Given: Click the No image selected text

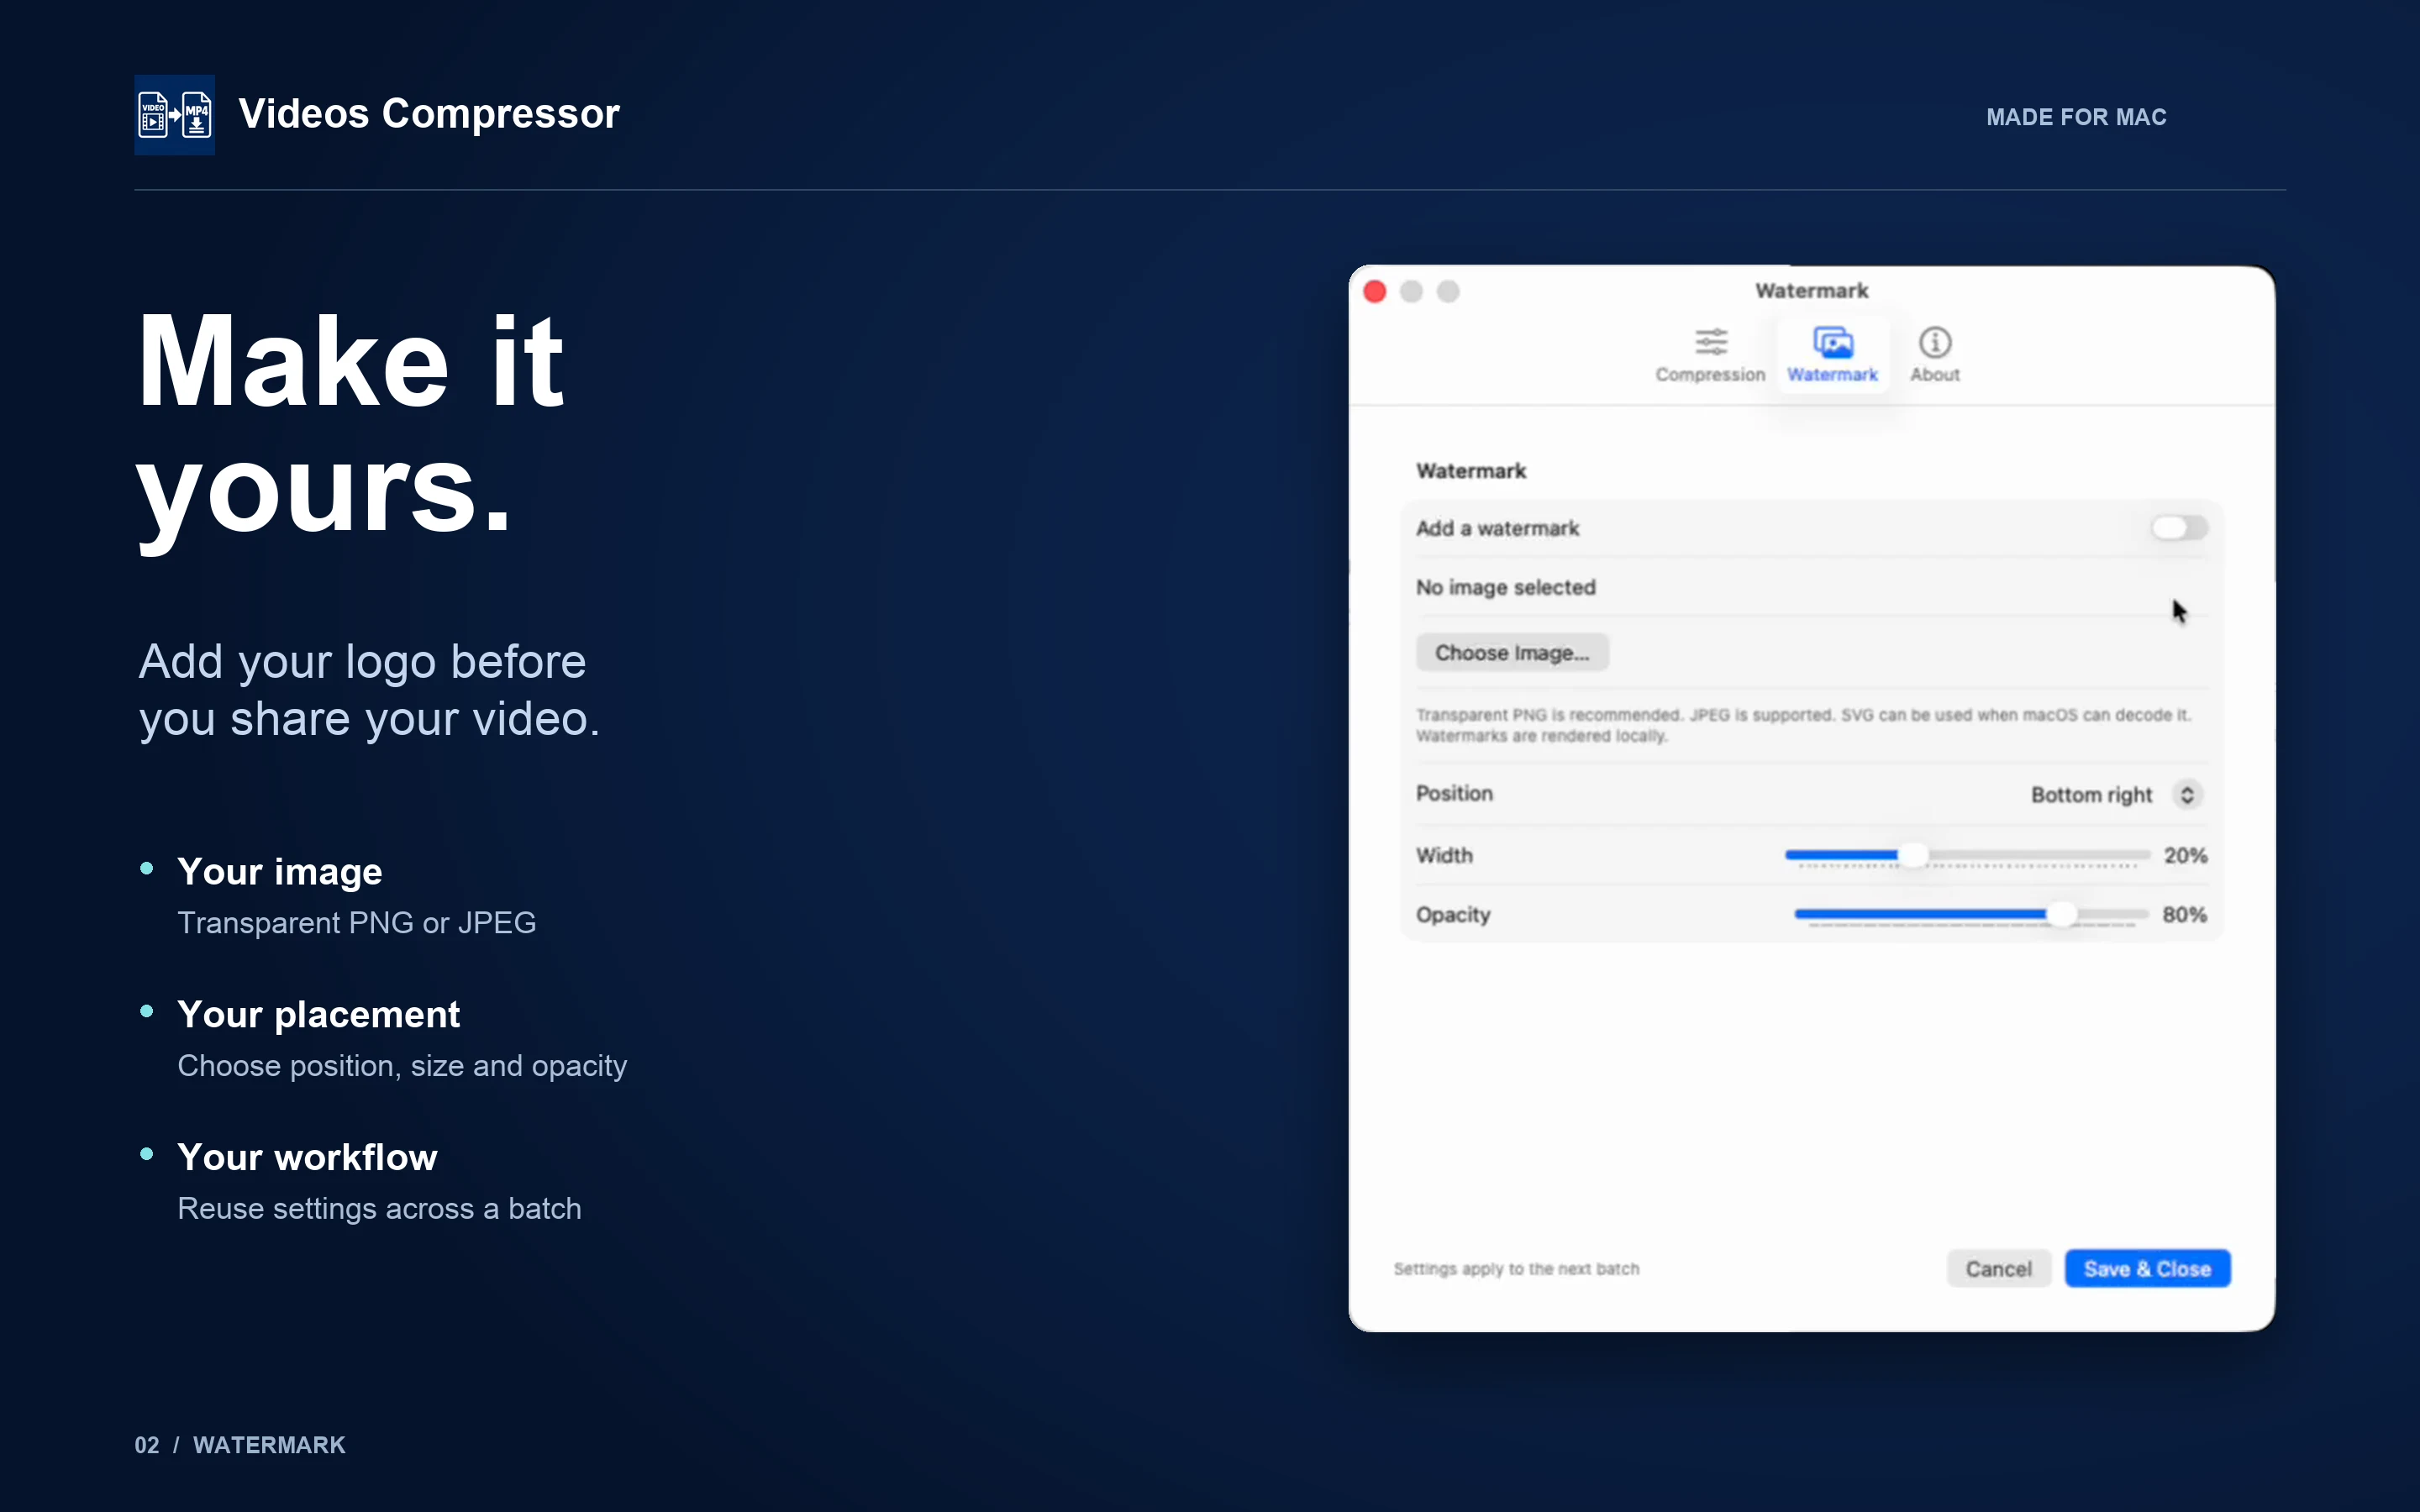Looking at the screenshot, I should 1505,588.
